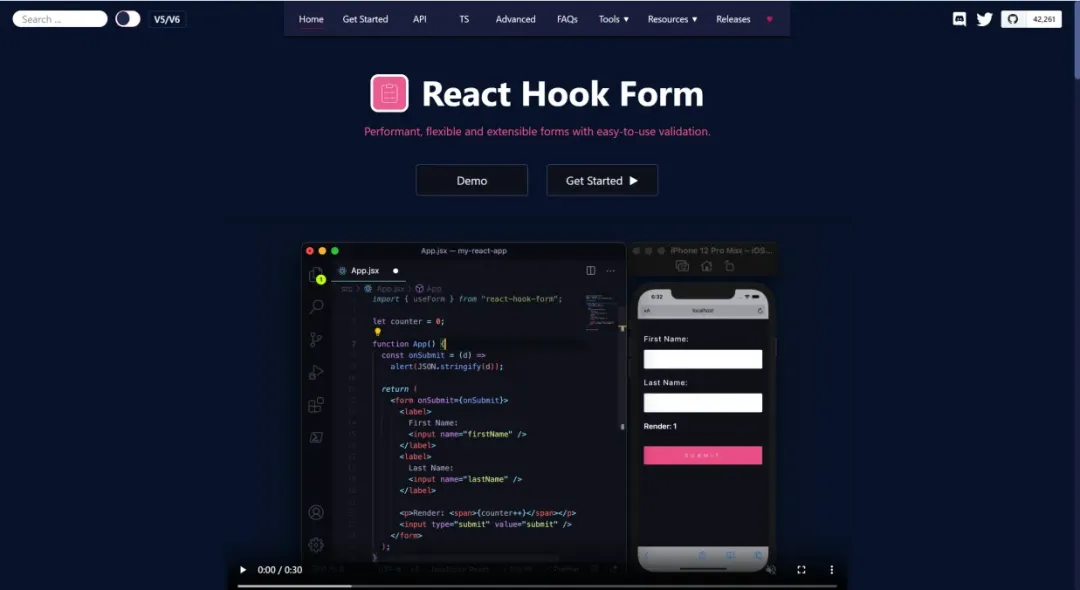Click the Last Name input on the phone
Image resolution: width=1080 pixels, height=590 pixels.
703,403
